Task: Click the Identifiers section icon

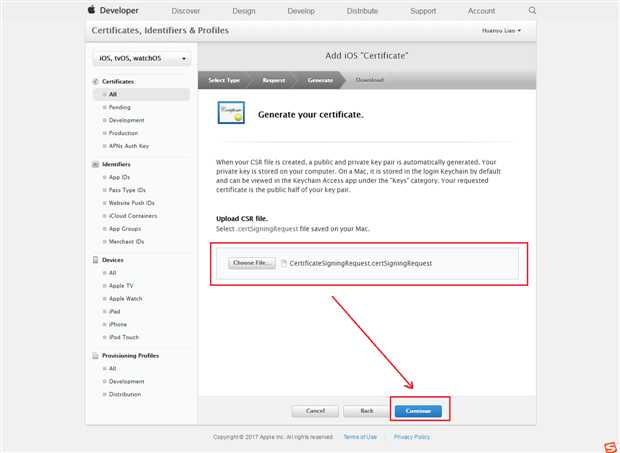Action: coord(95,164)
